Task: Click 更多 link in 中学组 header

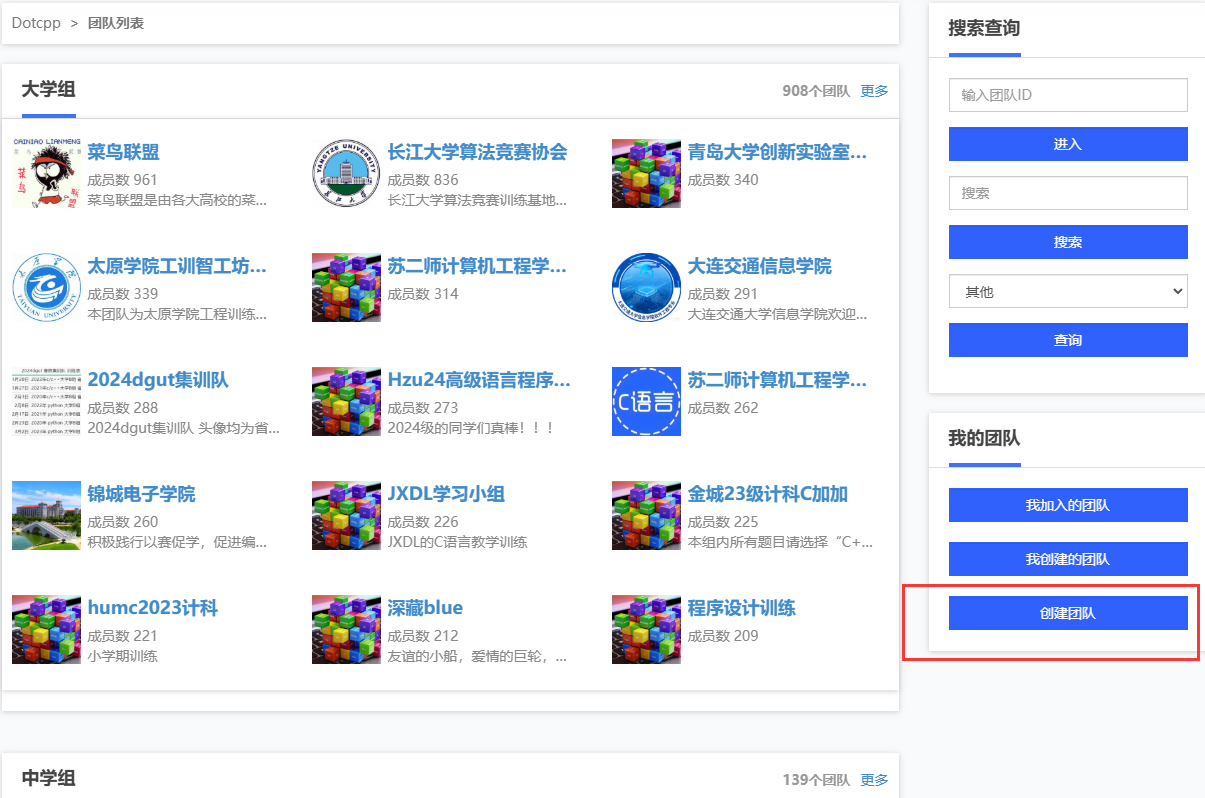Action: click(874, 780)
